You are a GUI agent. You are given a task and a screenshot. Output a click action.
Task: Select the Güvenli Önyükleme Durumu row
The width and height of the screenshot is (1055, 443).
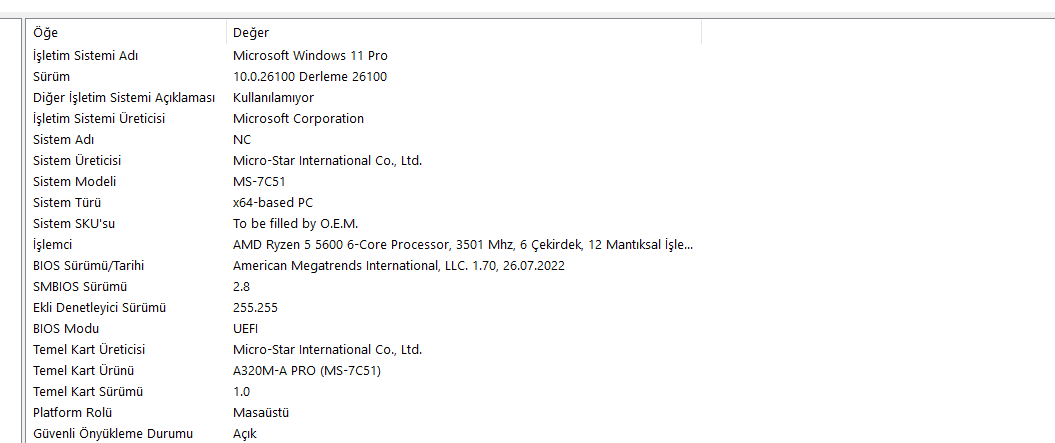click(x=112, y=433)
